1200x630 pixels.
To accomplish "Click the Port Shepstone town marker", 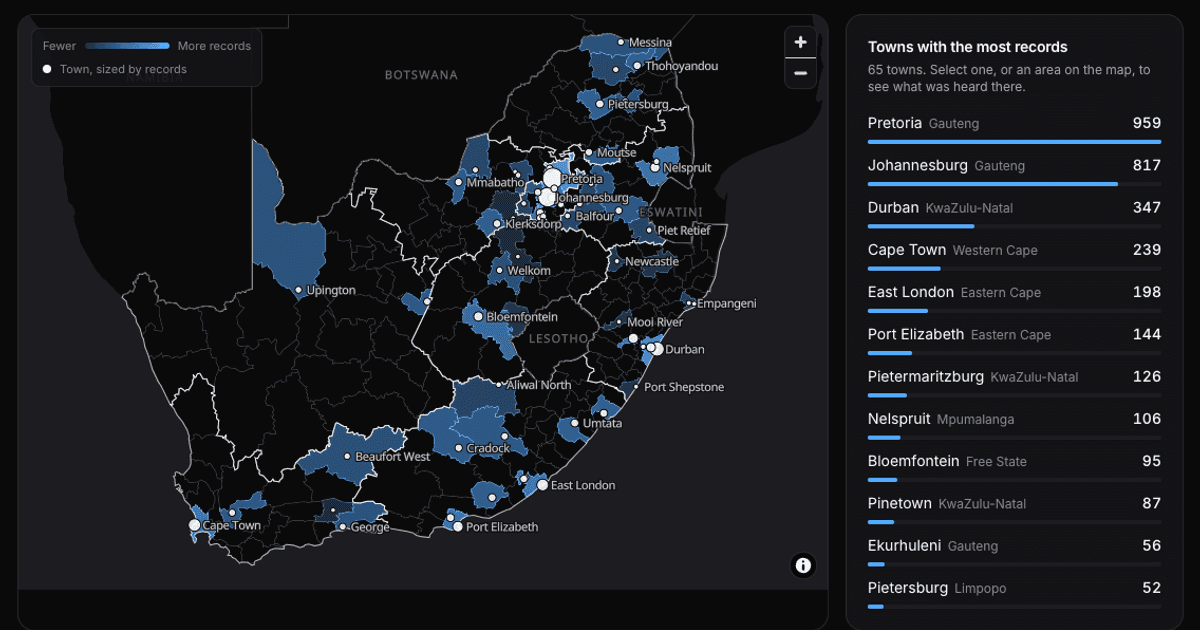I will coord(636,387).
